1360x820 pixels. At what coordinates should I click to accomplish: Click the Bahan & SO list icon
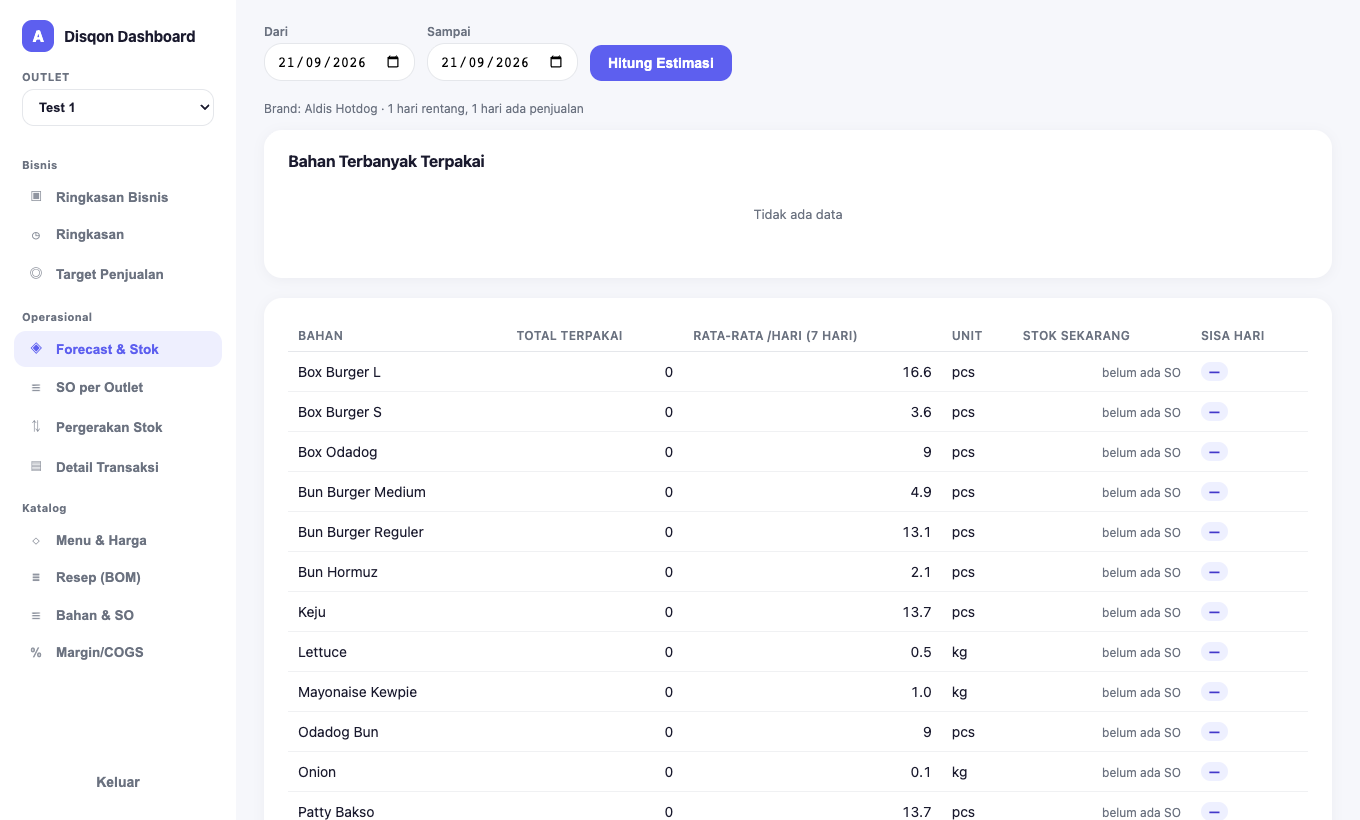[x=36, y=615]
